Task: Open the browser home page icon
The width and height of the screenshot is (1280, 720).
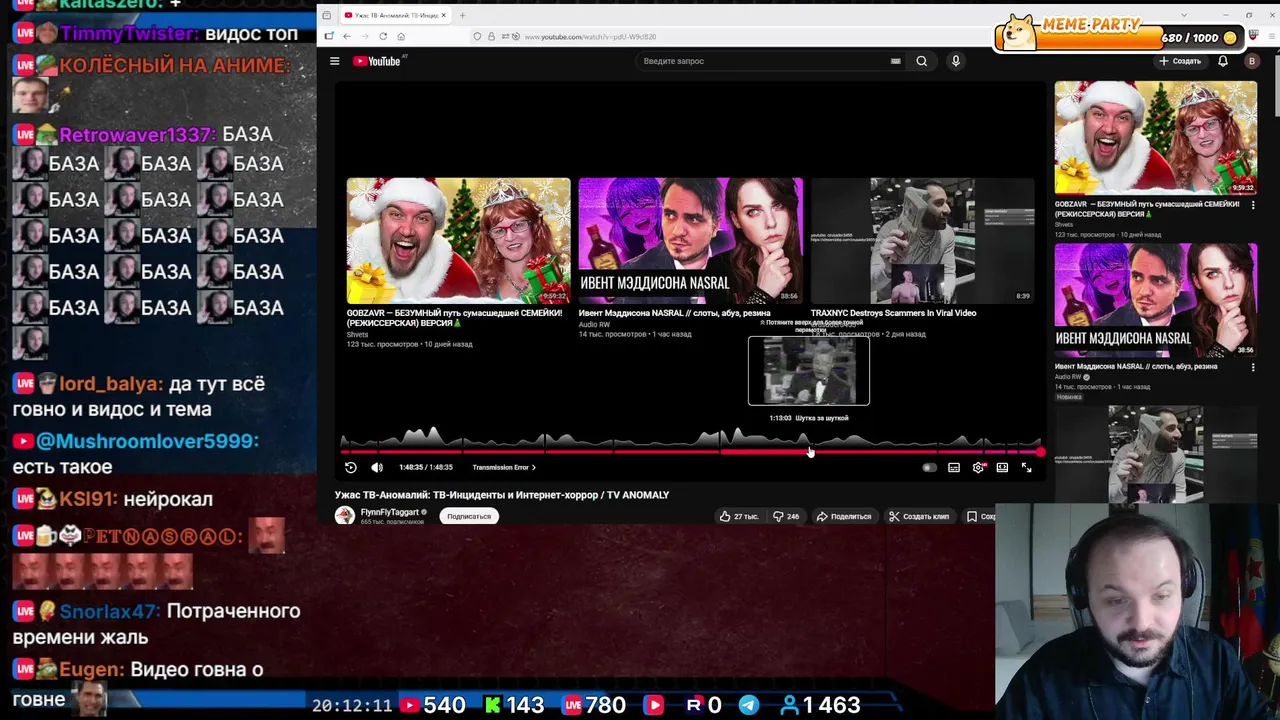Action: [x=401, y=36]
